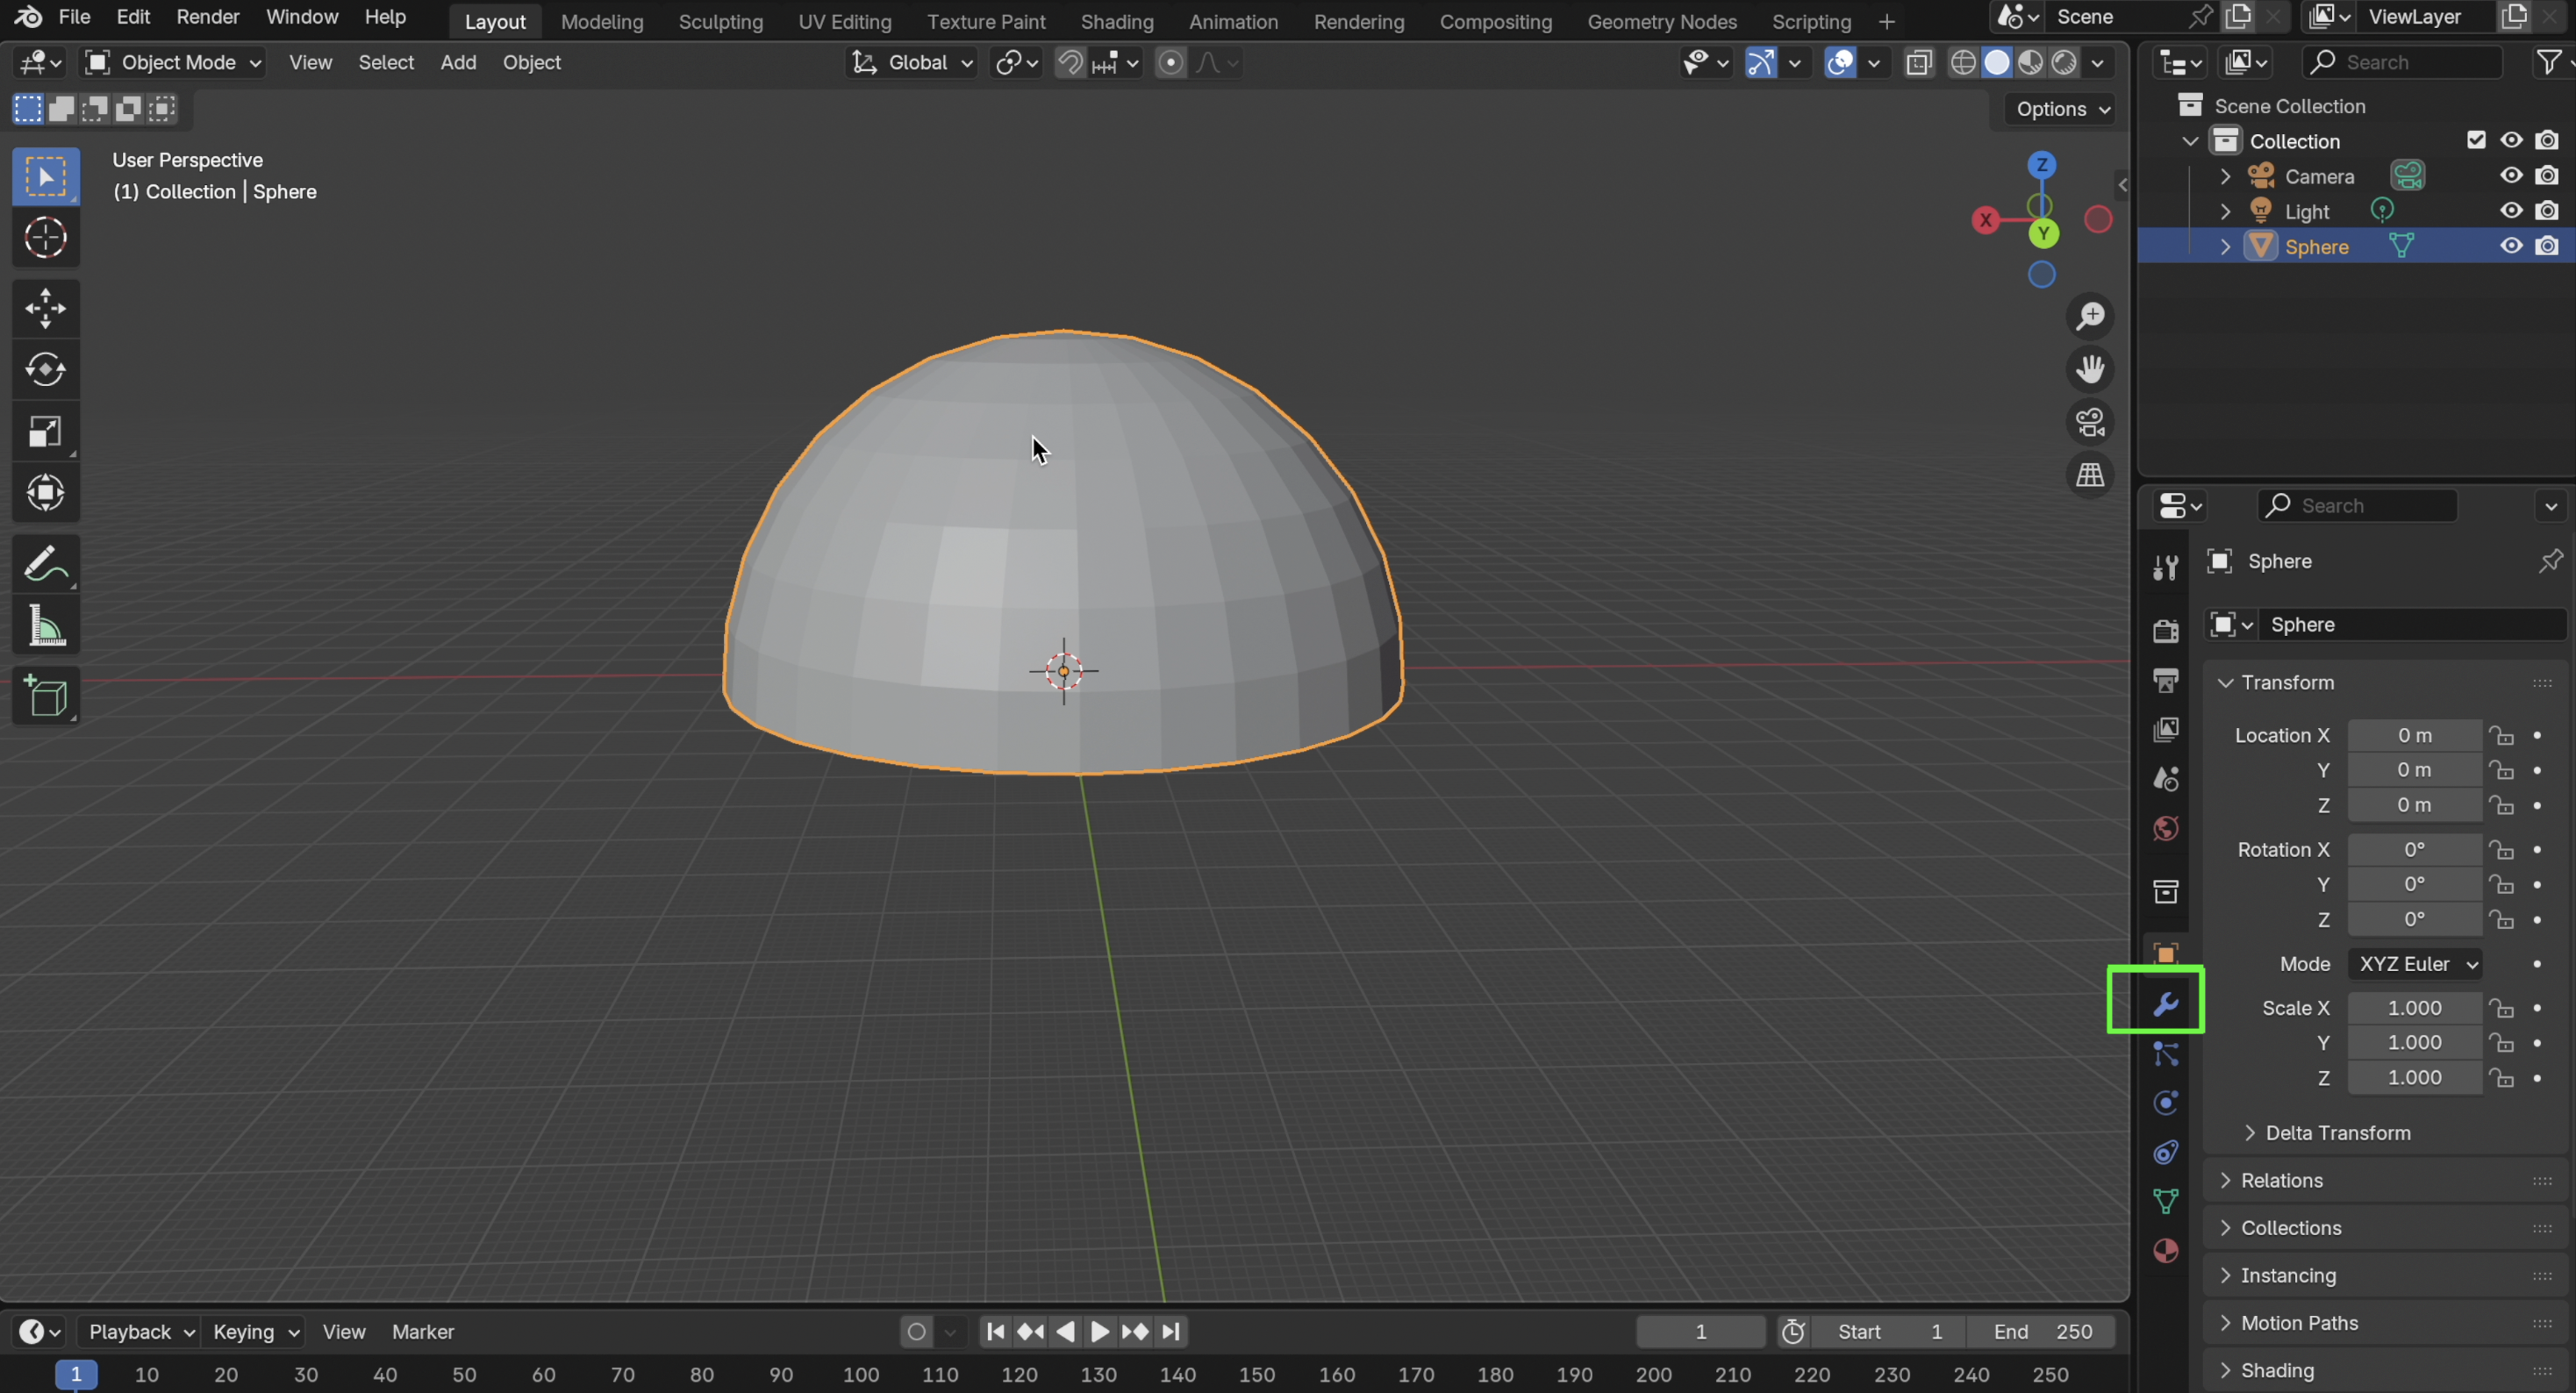Open the XYZ Euler rotation mode dropdown

2415,964
